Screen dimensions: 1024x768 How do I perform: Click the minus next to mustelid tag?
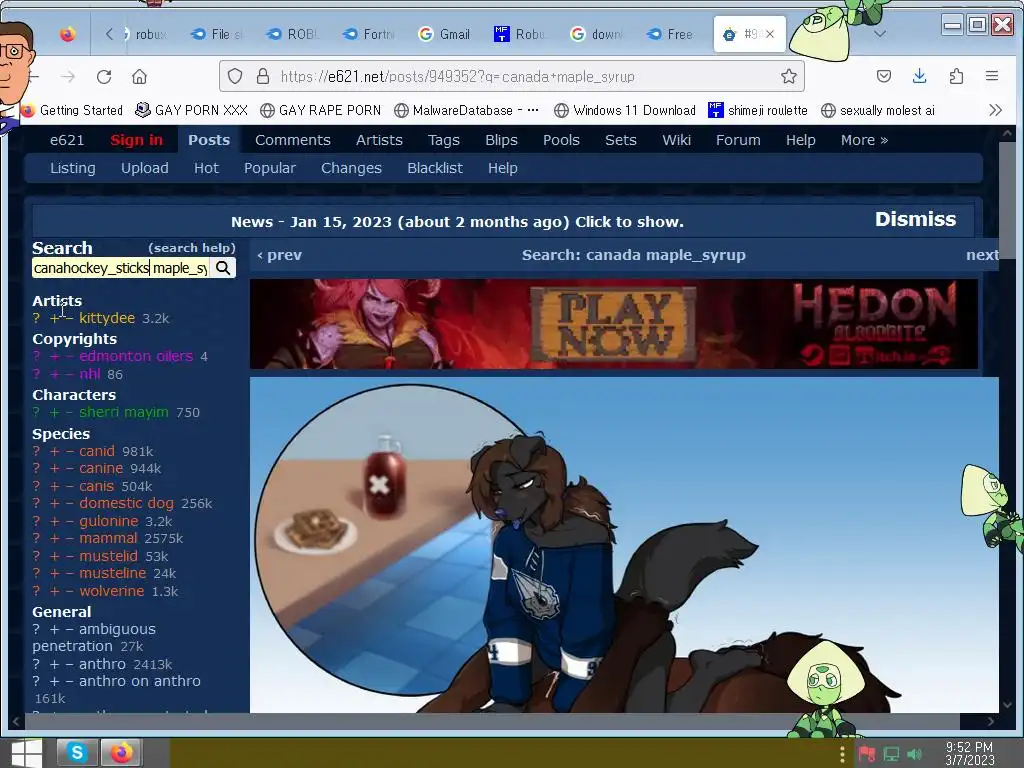69,556
